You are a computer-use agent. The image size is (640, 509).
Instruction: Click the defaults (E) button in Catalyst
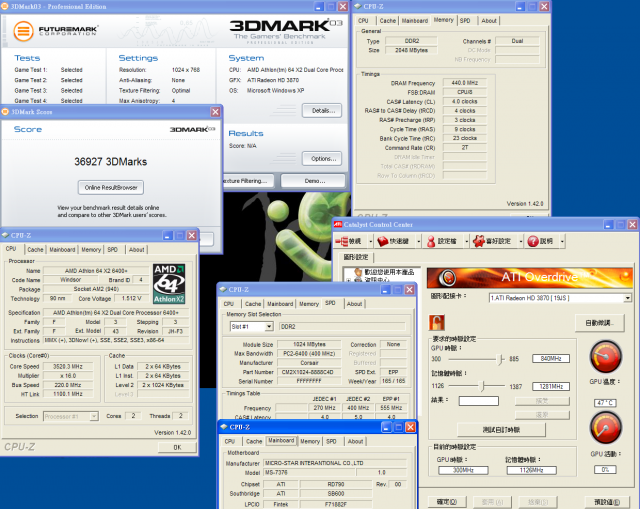607,502
